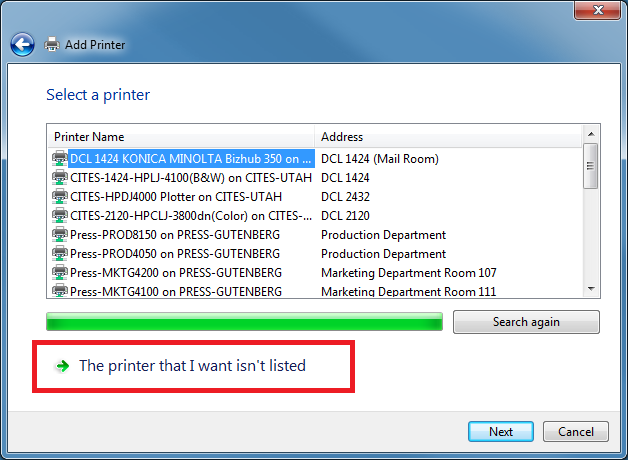The image size is (628, 460).
Task: Click the Press-MKTG4200 printer icon
Action: pos(60,273)
